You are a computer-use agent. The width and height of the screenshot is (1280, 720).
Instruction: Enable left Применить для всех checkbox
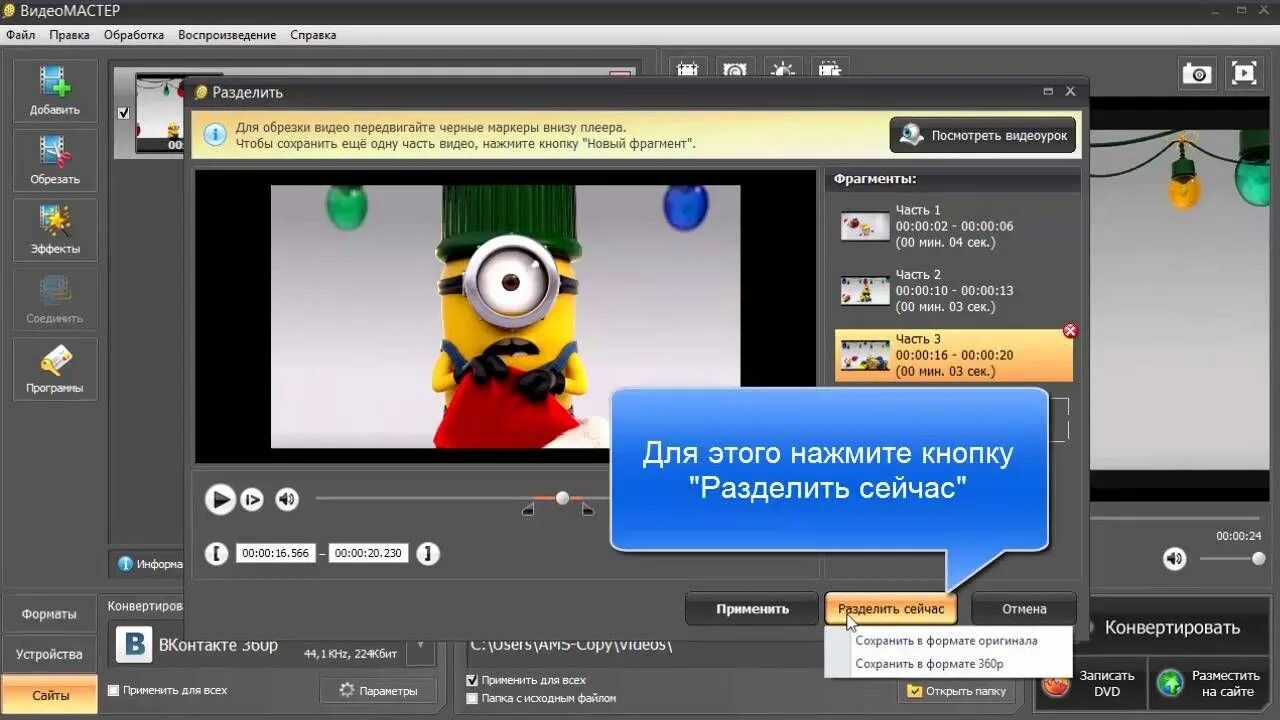113,690
